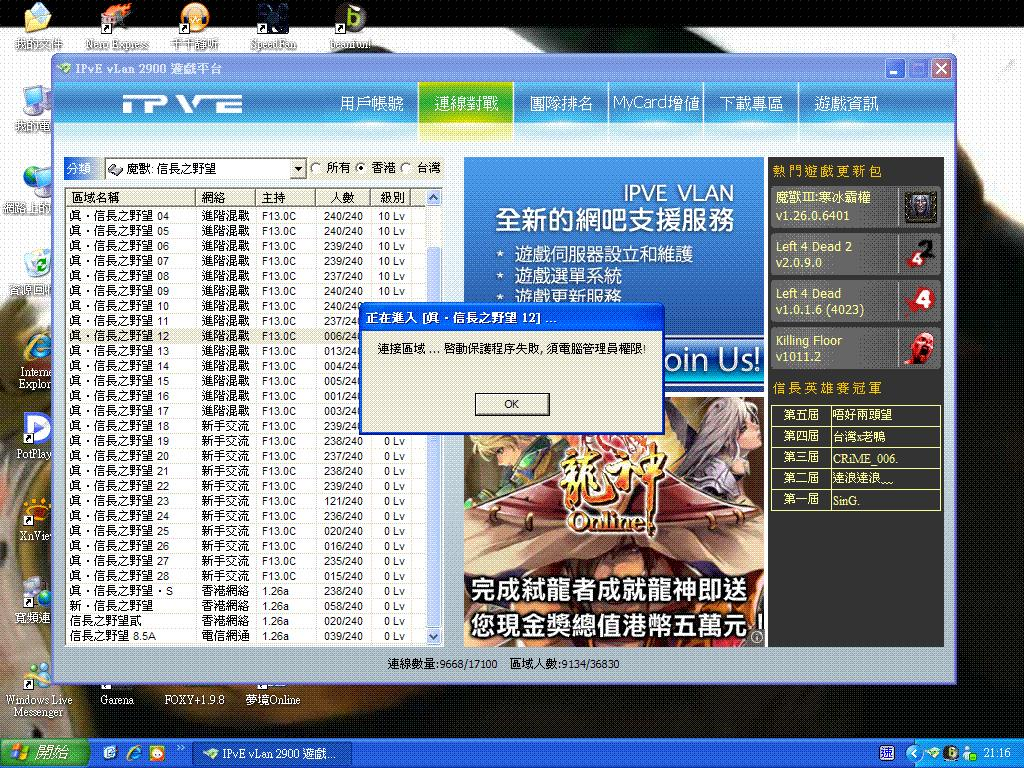Viewport: 1024px width, 768px height.
Task: Select room 信長之野望 8.5A
Action: click(x=246, y=636)
